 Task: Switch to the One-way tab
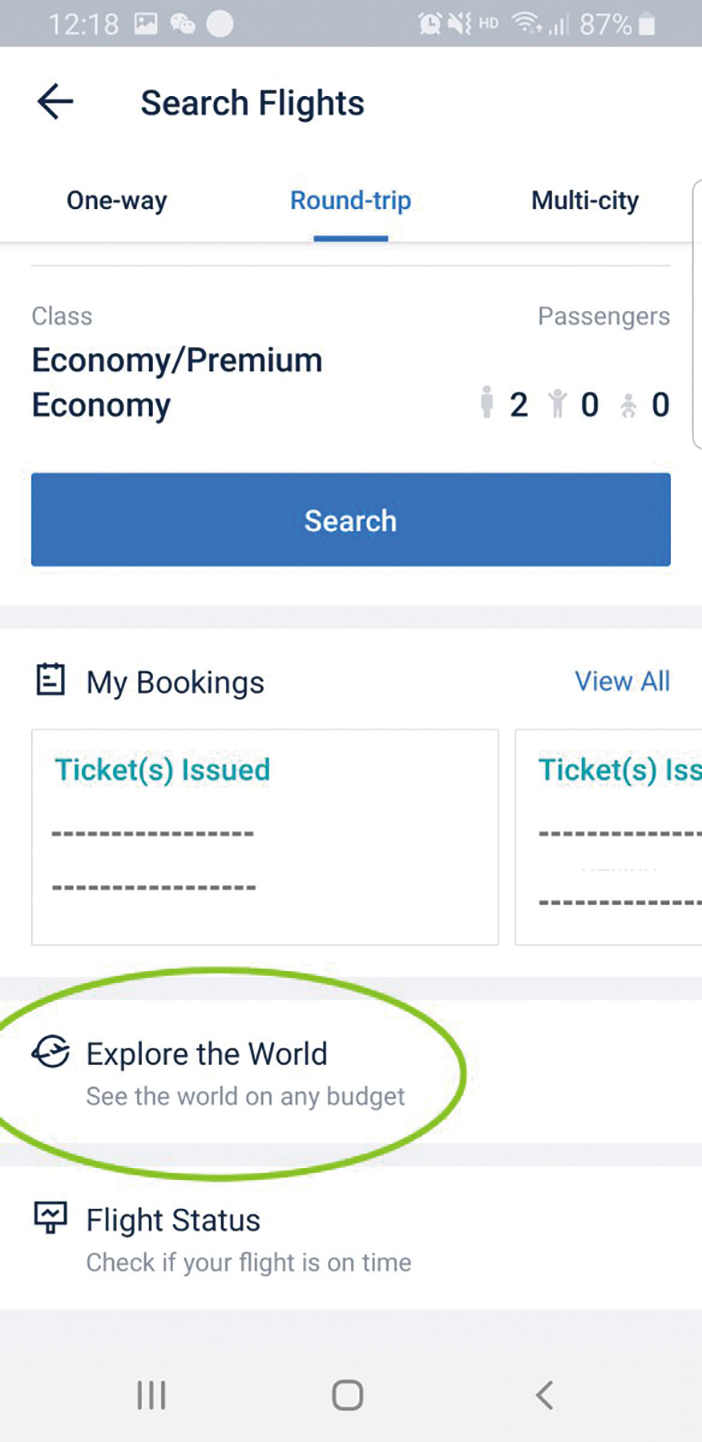[x=116, y=201]
